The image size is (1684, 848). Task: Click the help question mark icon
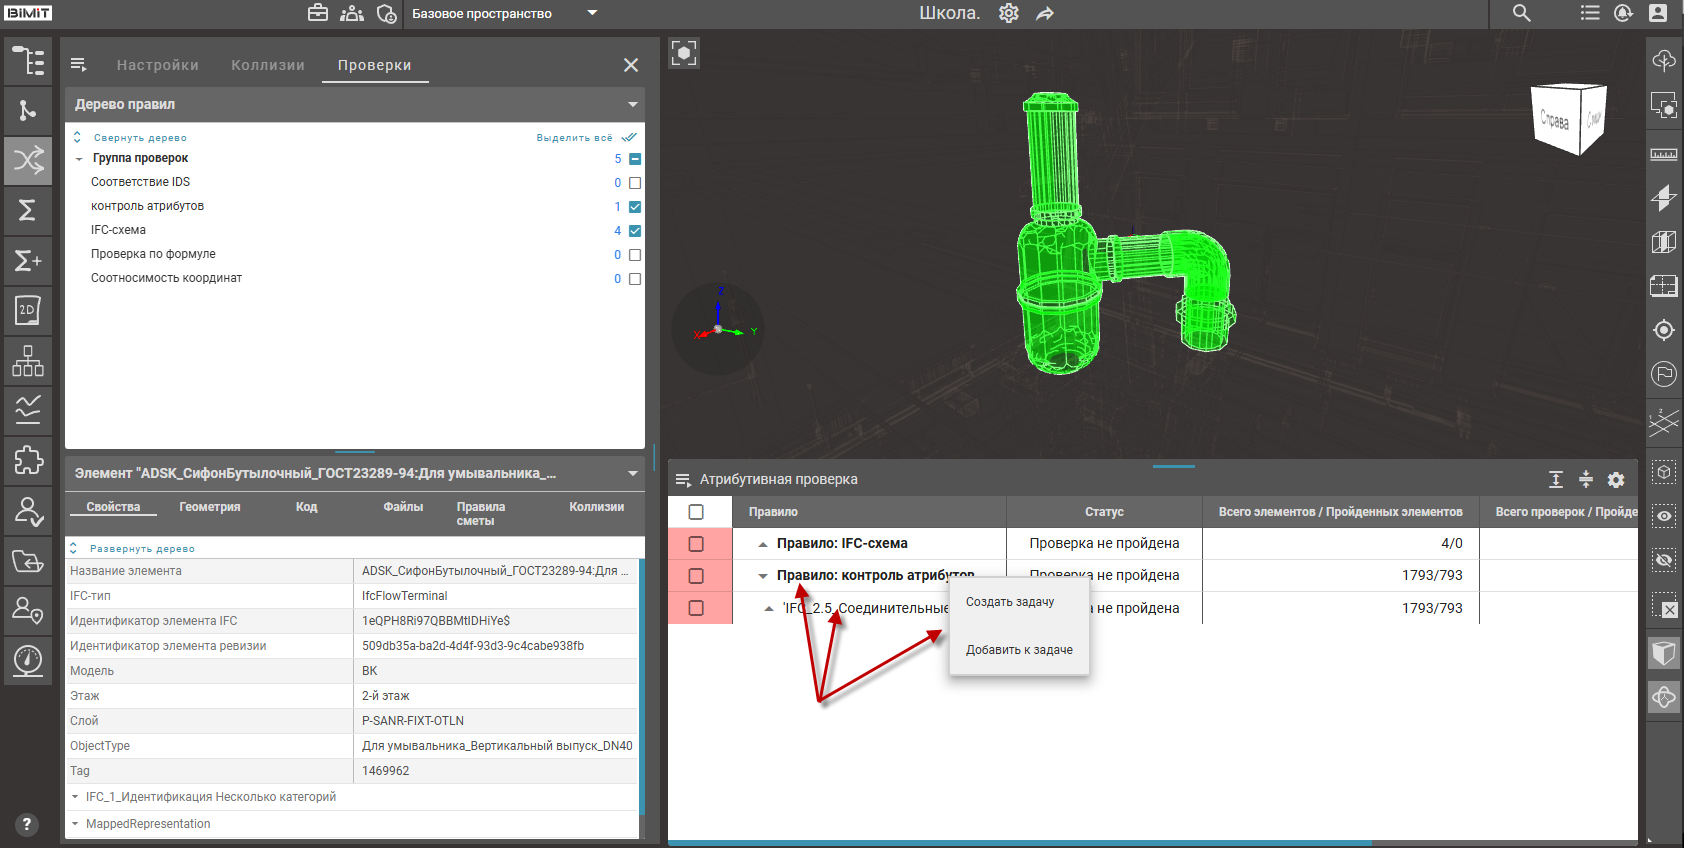[x=27, y=824]
